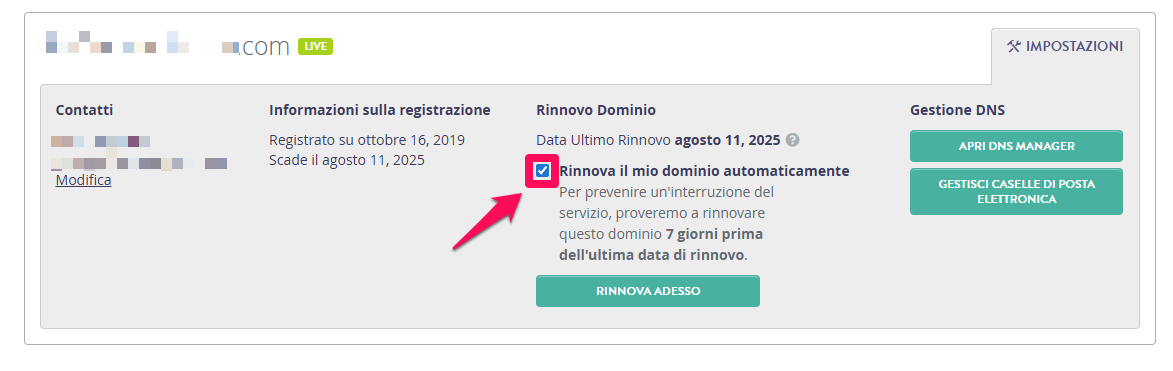Click the RINNOVA ADESSO button

click(x=648, y=291)
